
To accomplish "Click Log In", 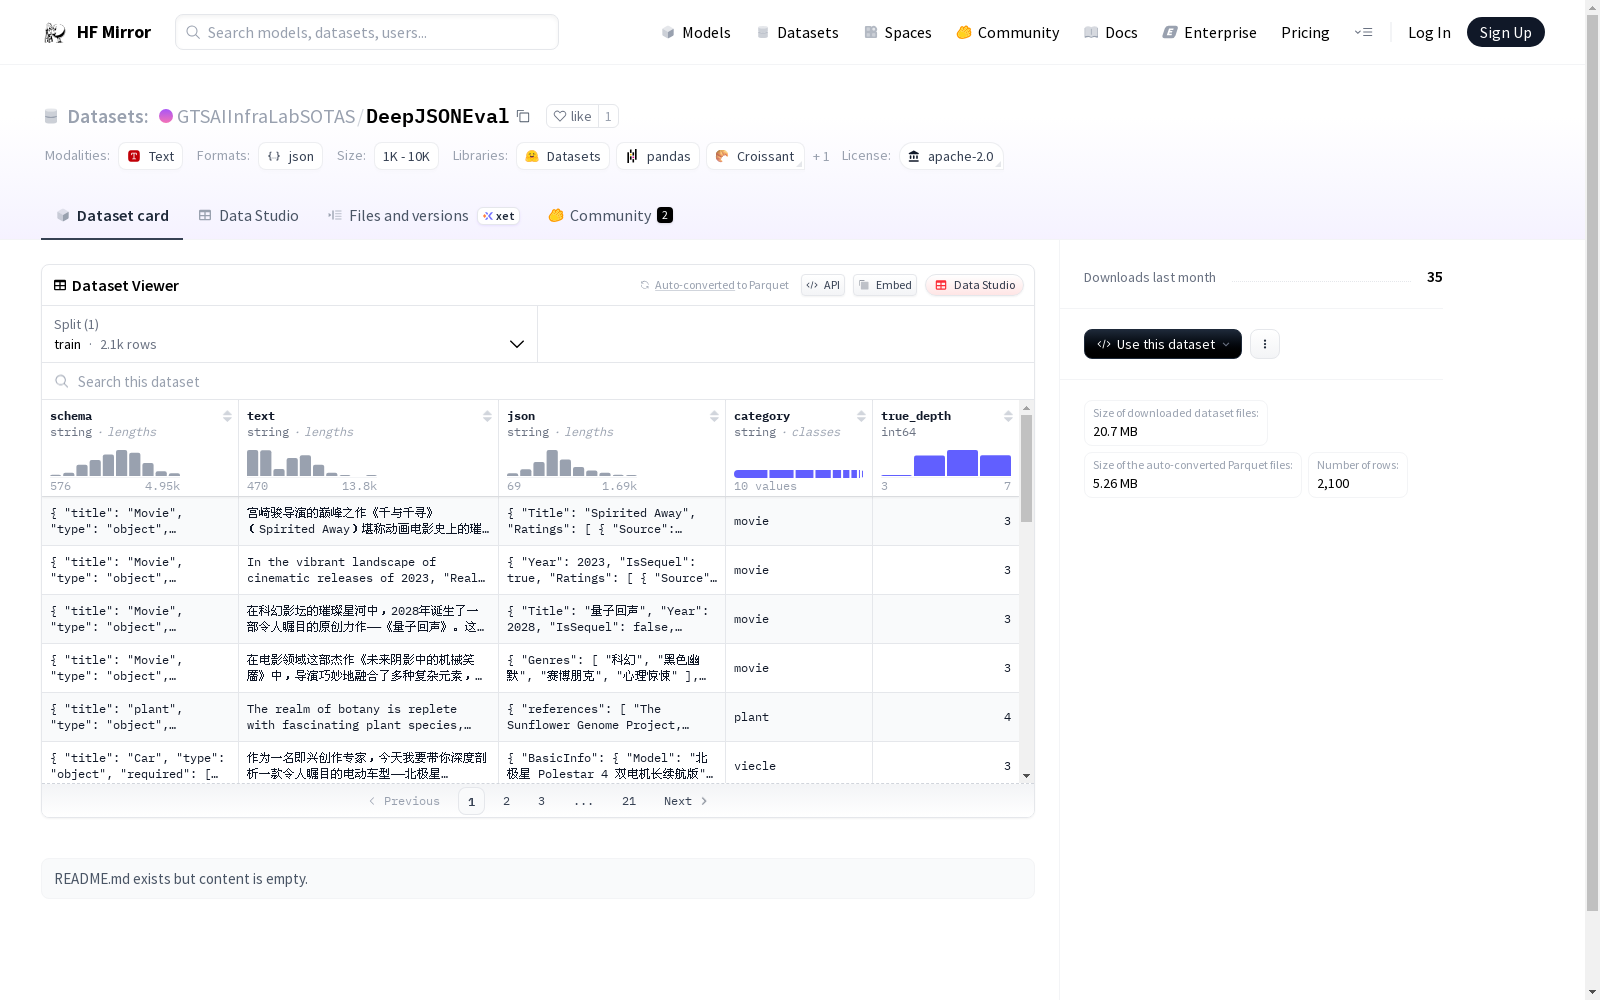I will (1429, 33).
